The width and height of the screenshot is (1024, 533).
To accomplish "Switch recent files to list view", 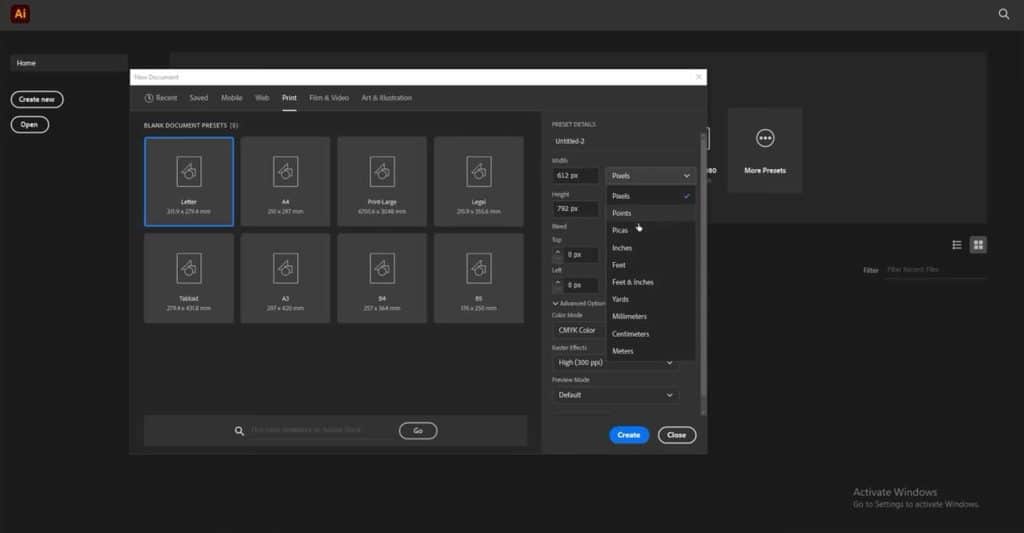I will [957, 245].
